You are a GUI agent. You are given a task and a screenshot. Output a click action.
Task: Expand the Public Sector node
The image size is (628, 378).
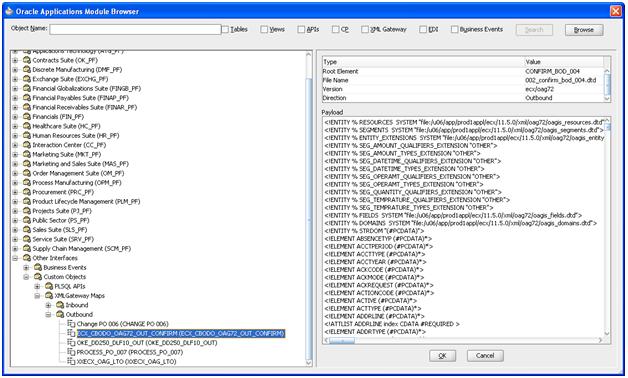[15, 220]
